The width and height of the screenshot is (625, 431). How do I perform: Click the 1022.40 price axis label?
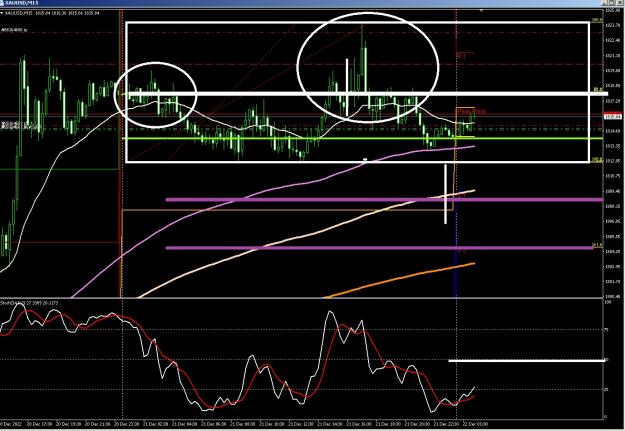[x=613, y=40]
